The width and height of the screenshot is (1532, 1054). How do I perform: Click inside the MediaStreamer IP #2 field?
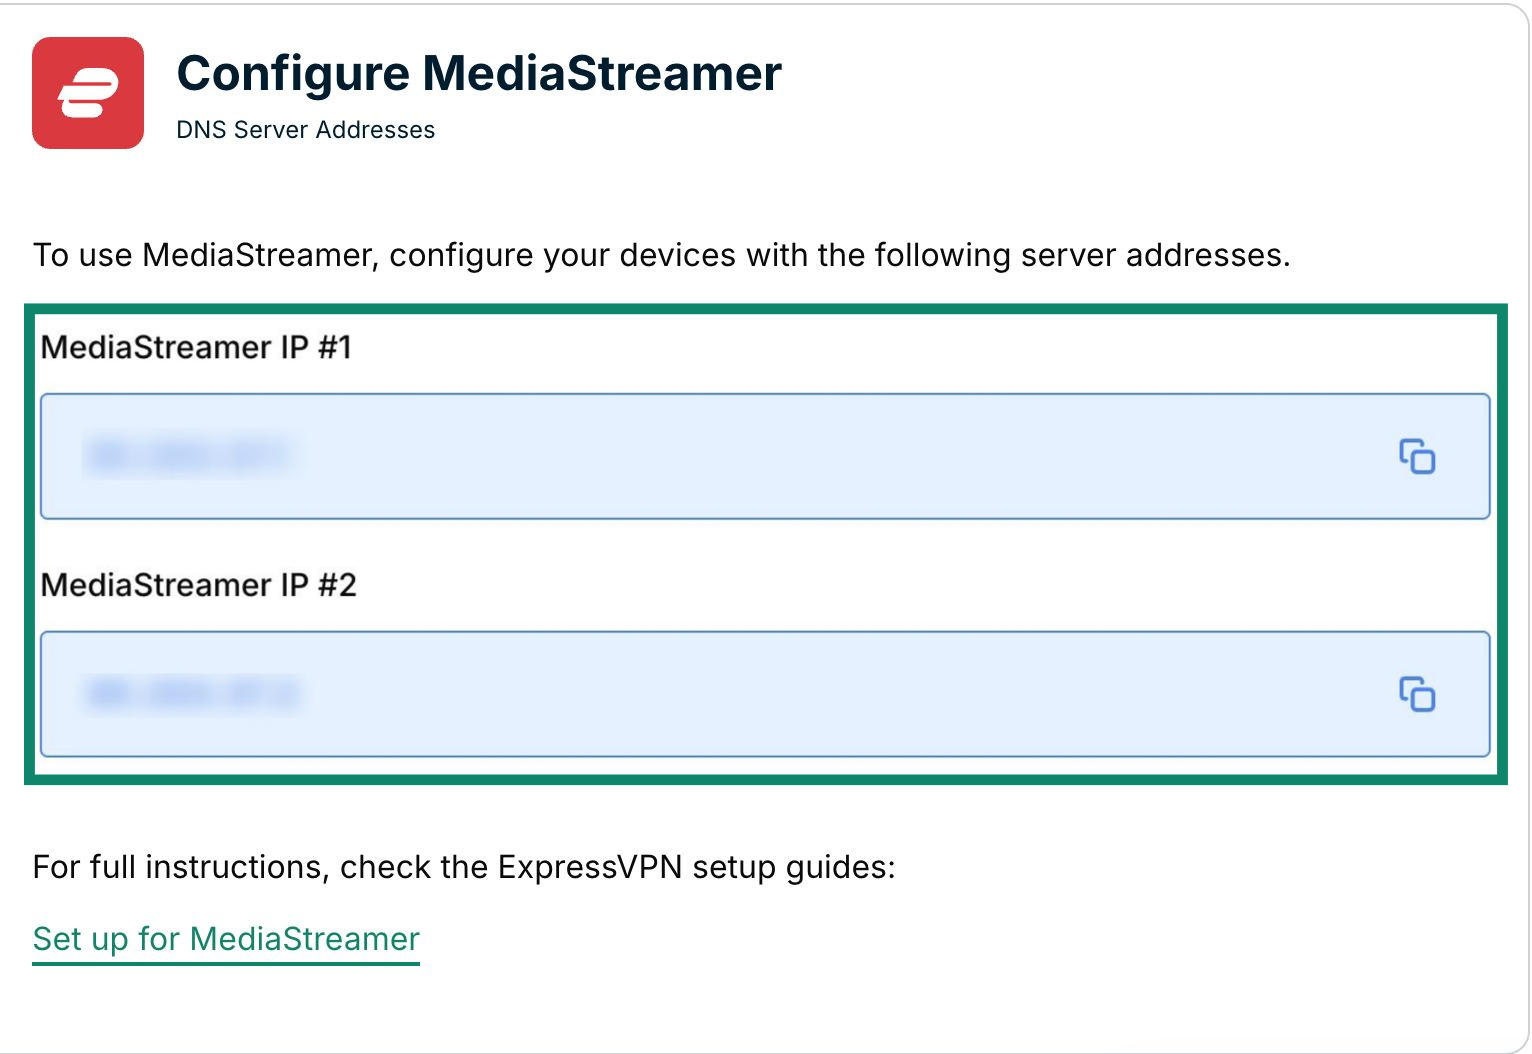[765, 693]
